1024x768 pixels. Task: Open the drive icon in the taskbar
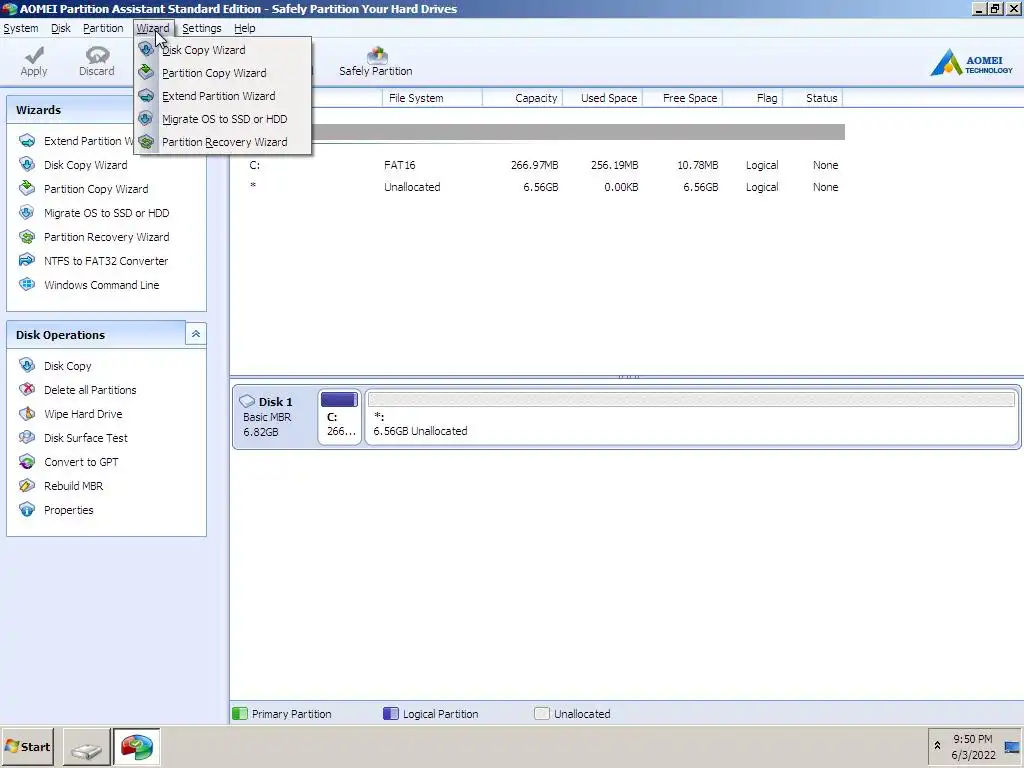(87, 747)
